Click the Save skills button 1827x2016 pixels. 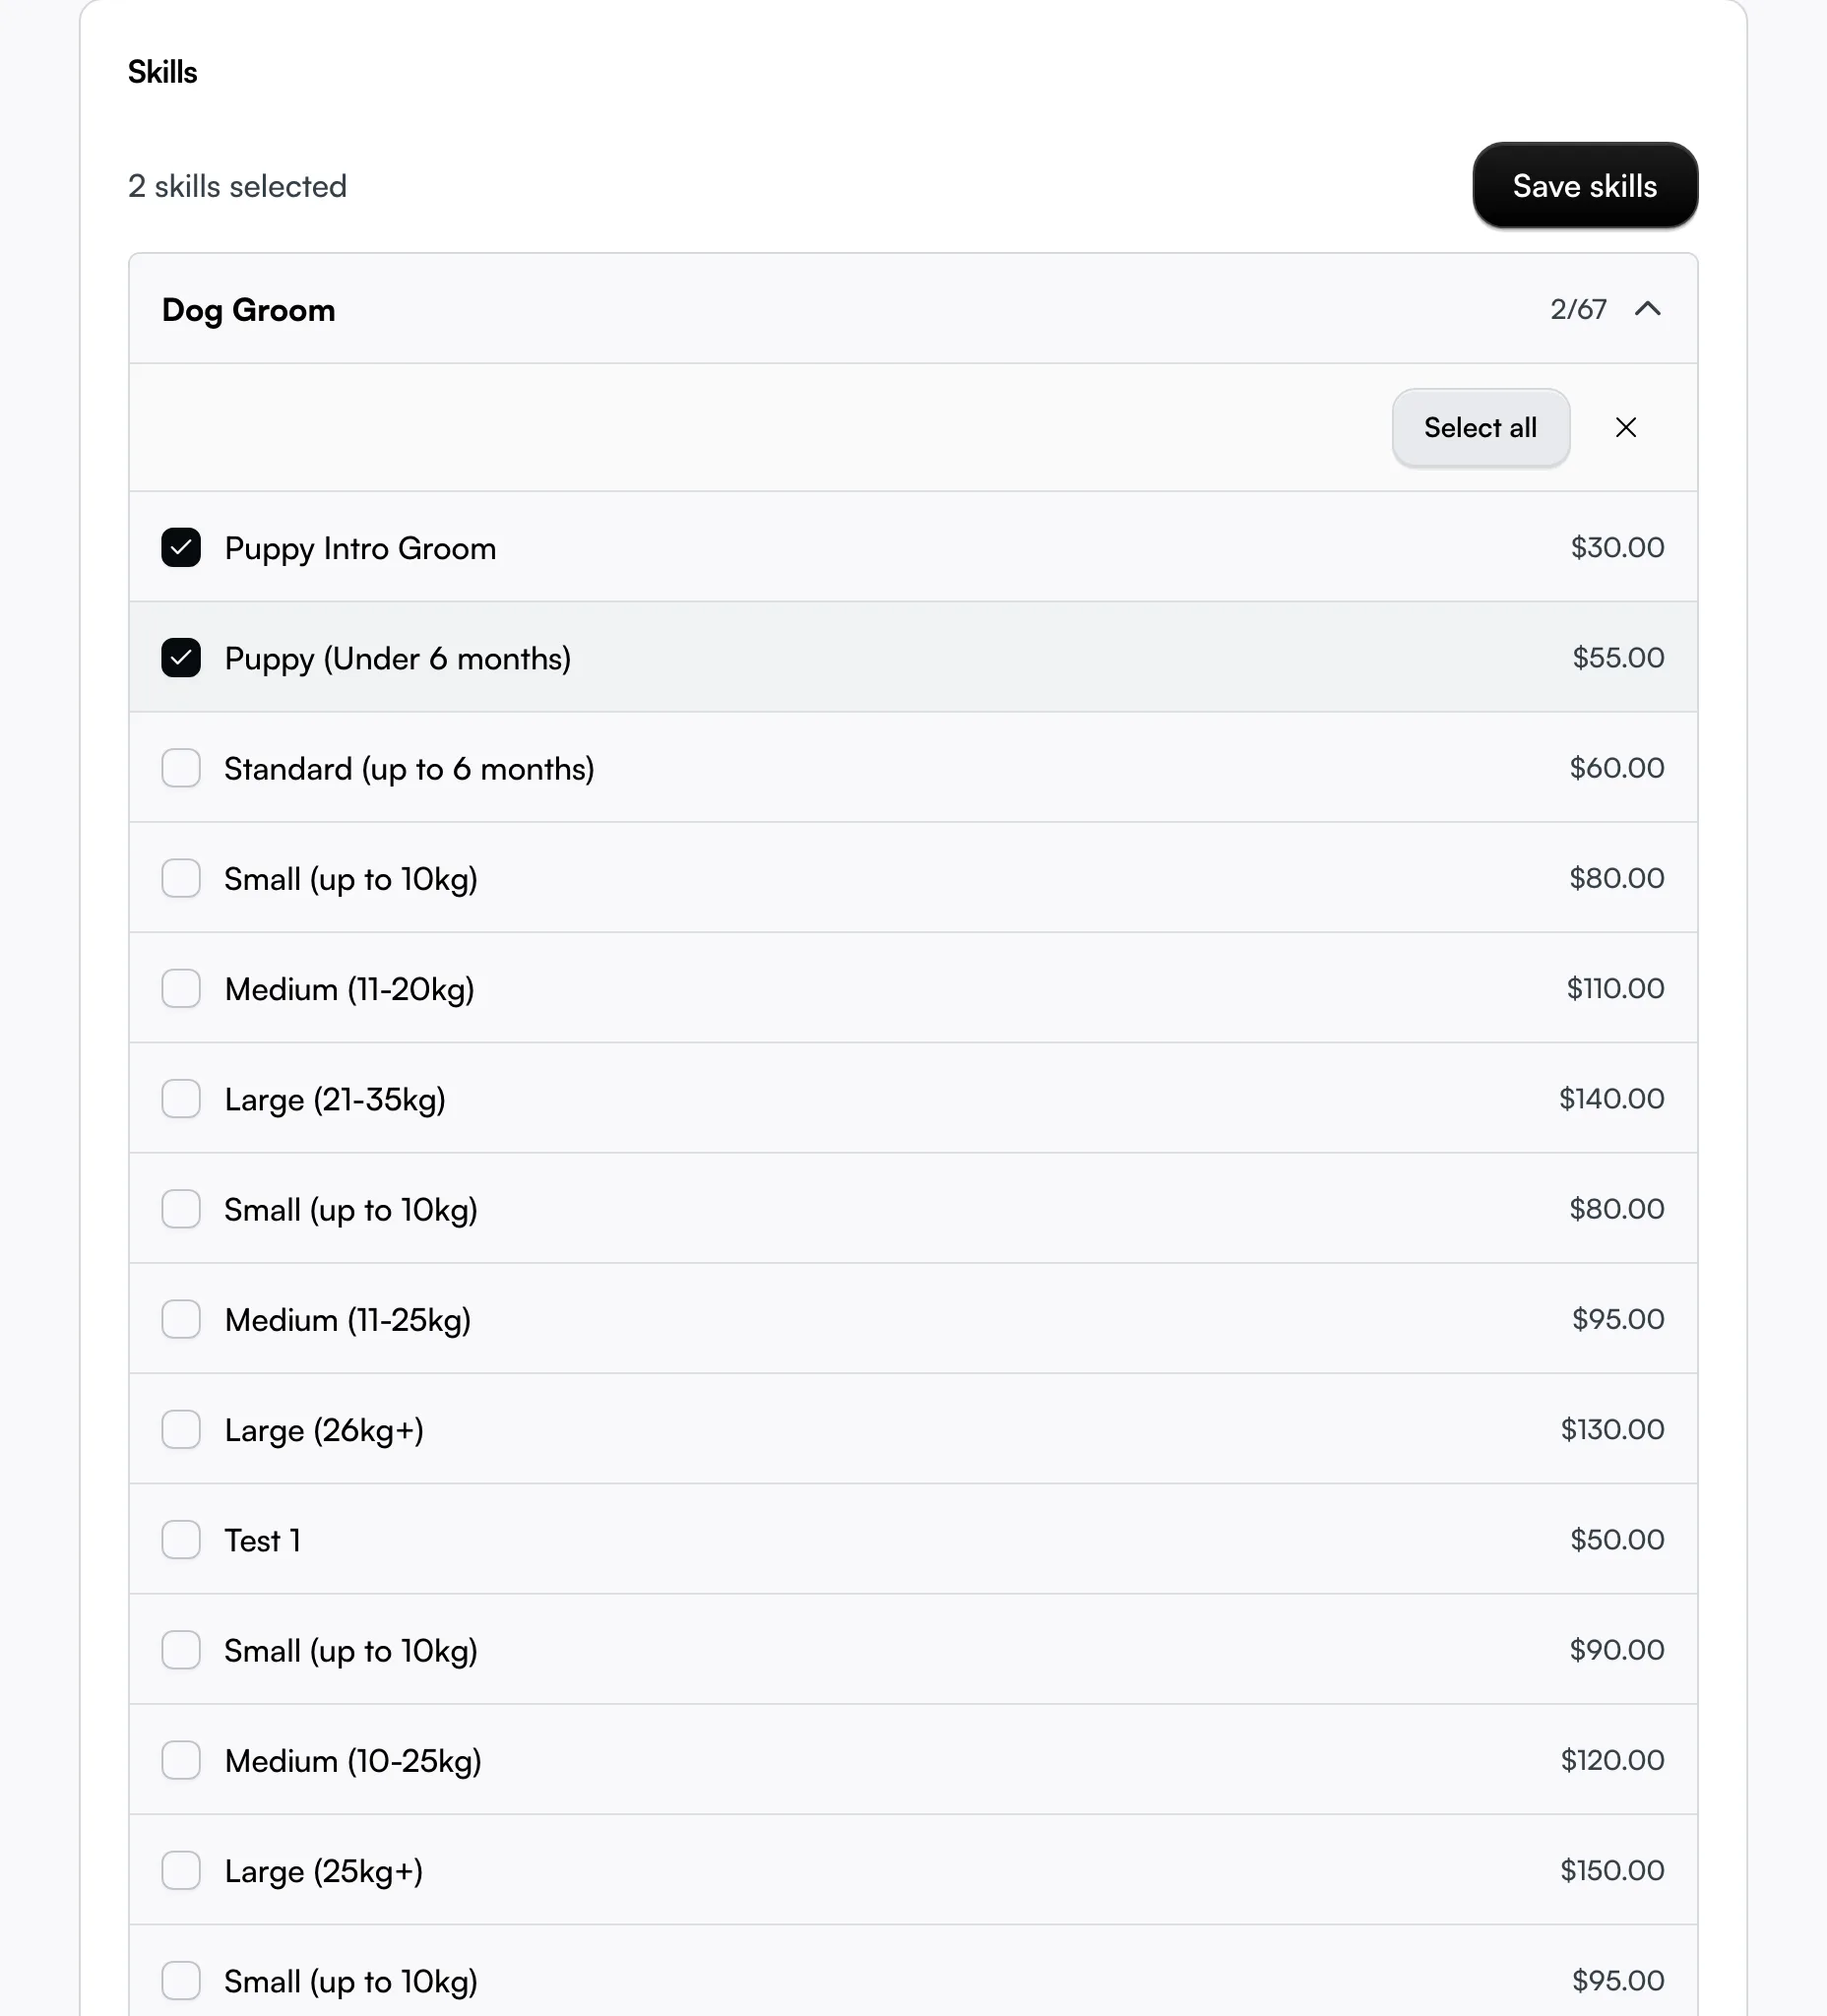click(1585, 186)
